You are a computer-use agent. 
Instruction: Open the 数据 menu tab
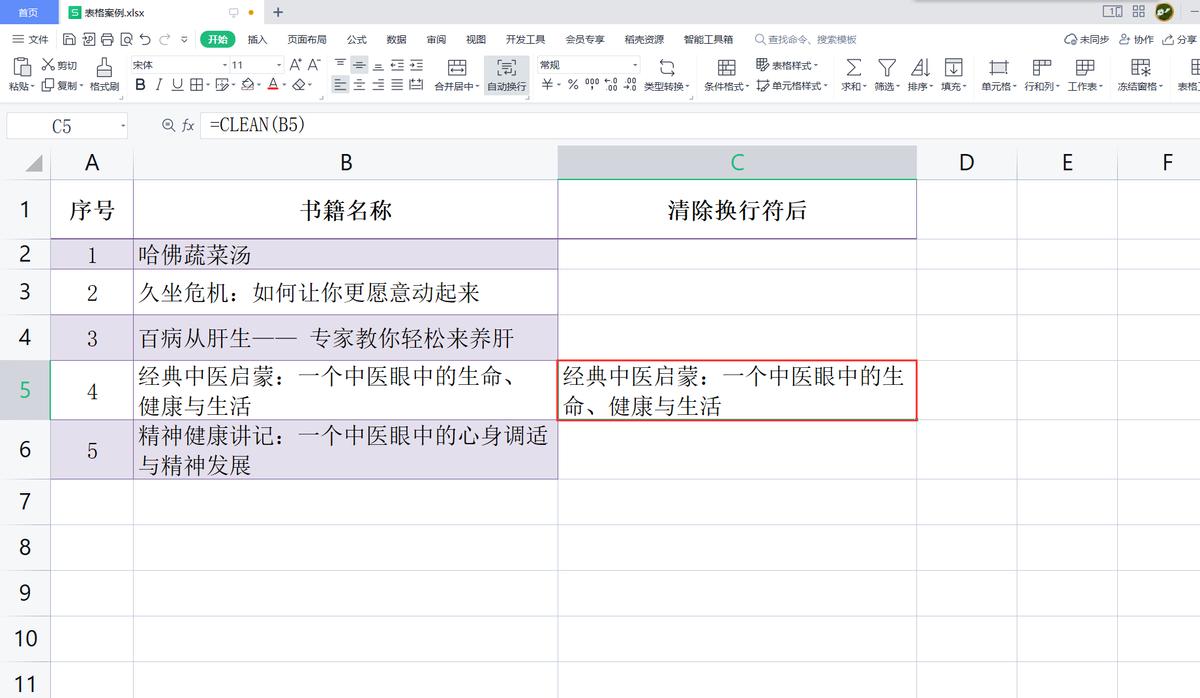click(394, 39)
